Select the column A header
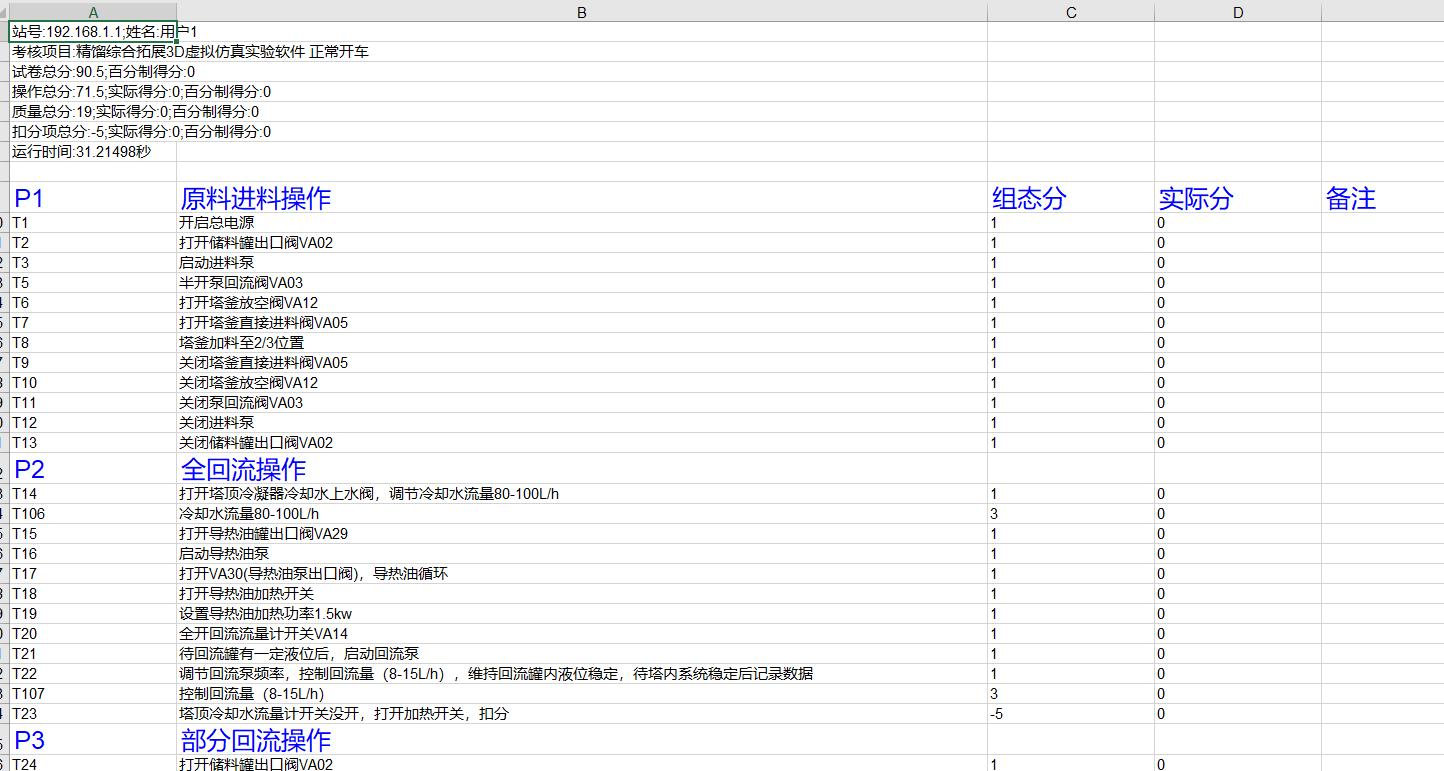 (x=93, y=12)
